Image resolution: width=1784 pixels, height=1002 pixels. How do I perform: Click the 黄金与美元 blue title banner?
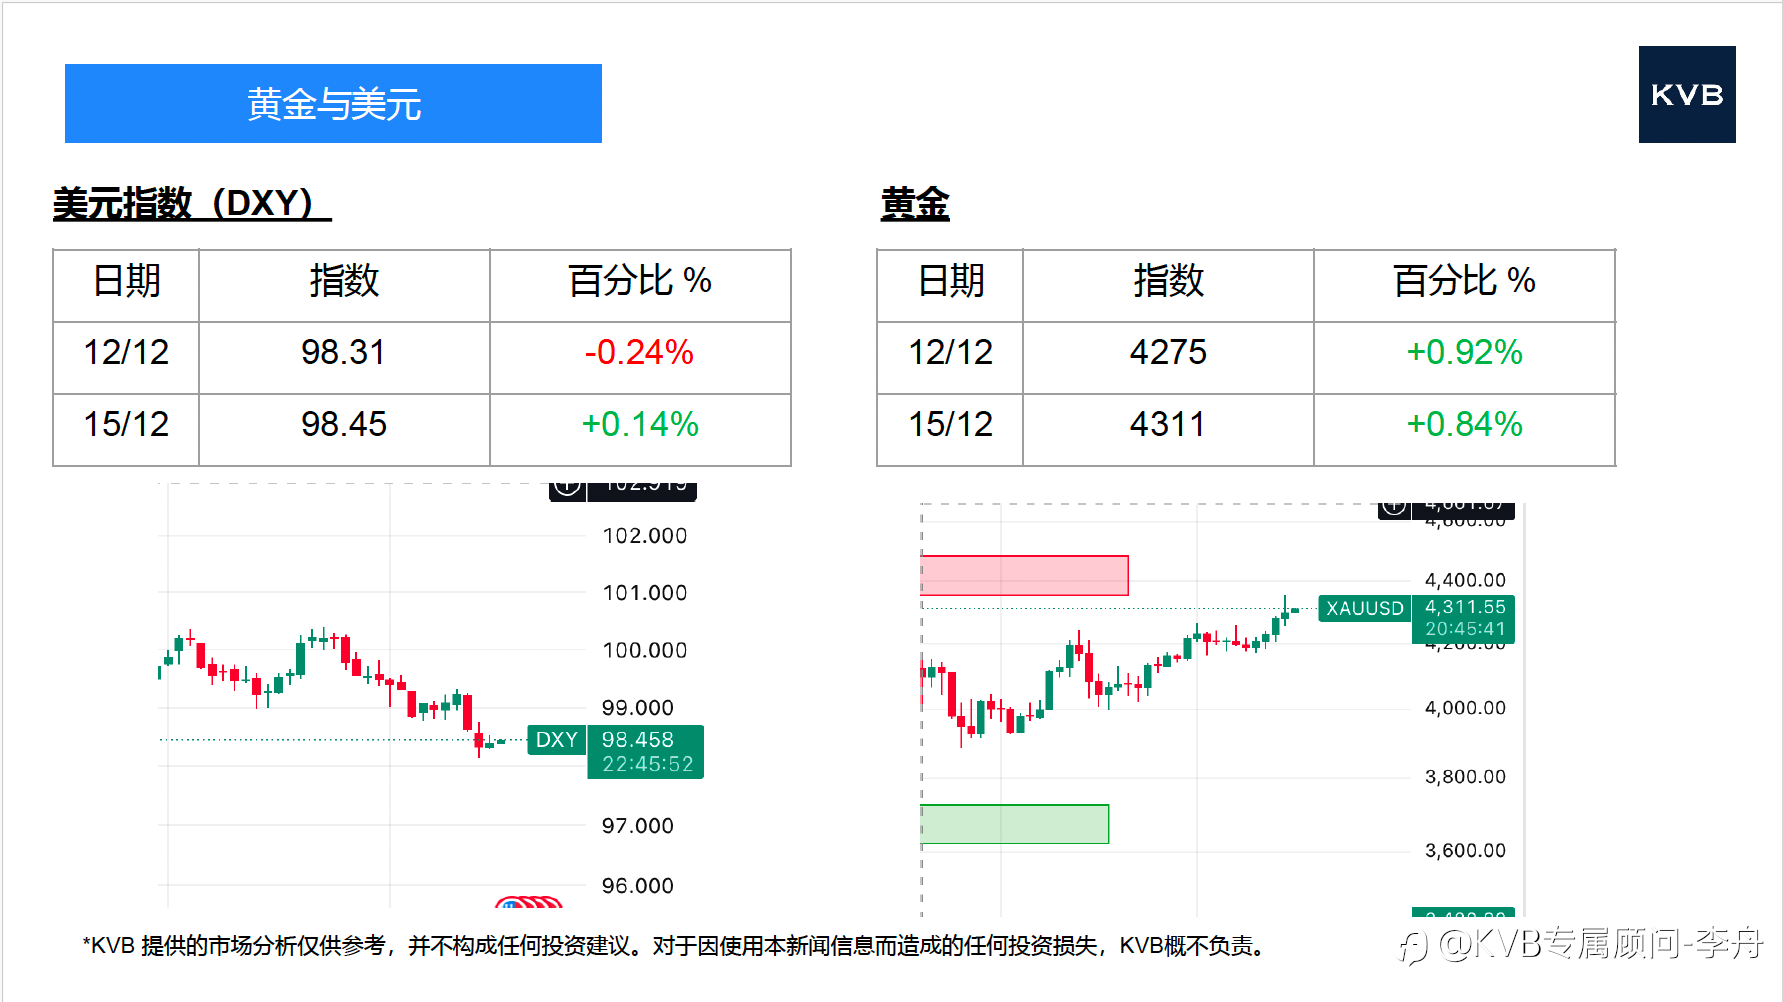pyautogui.click(x=333, y=104)
